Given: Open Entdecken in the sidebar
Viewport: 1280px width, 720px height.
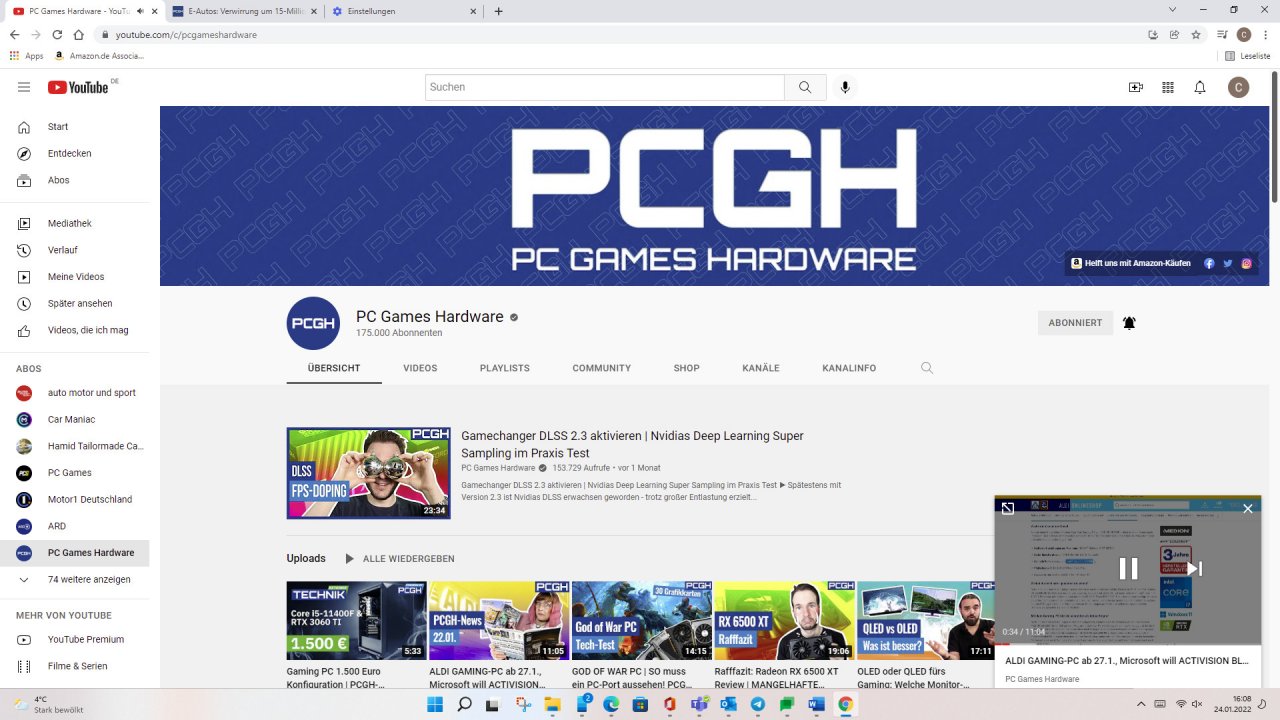Looking at the screenshot, I should [75, 153].
